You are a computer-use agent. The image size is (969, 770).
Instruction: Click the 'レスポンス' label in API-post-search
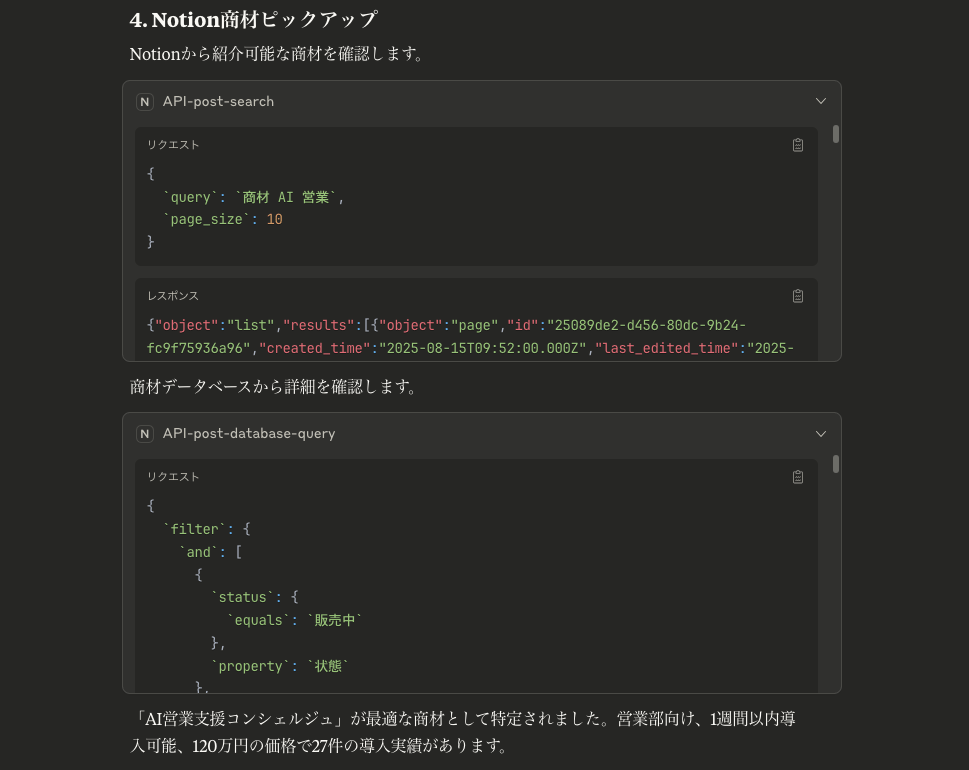173,296
